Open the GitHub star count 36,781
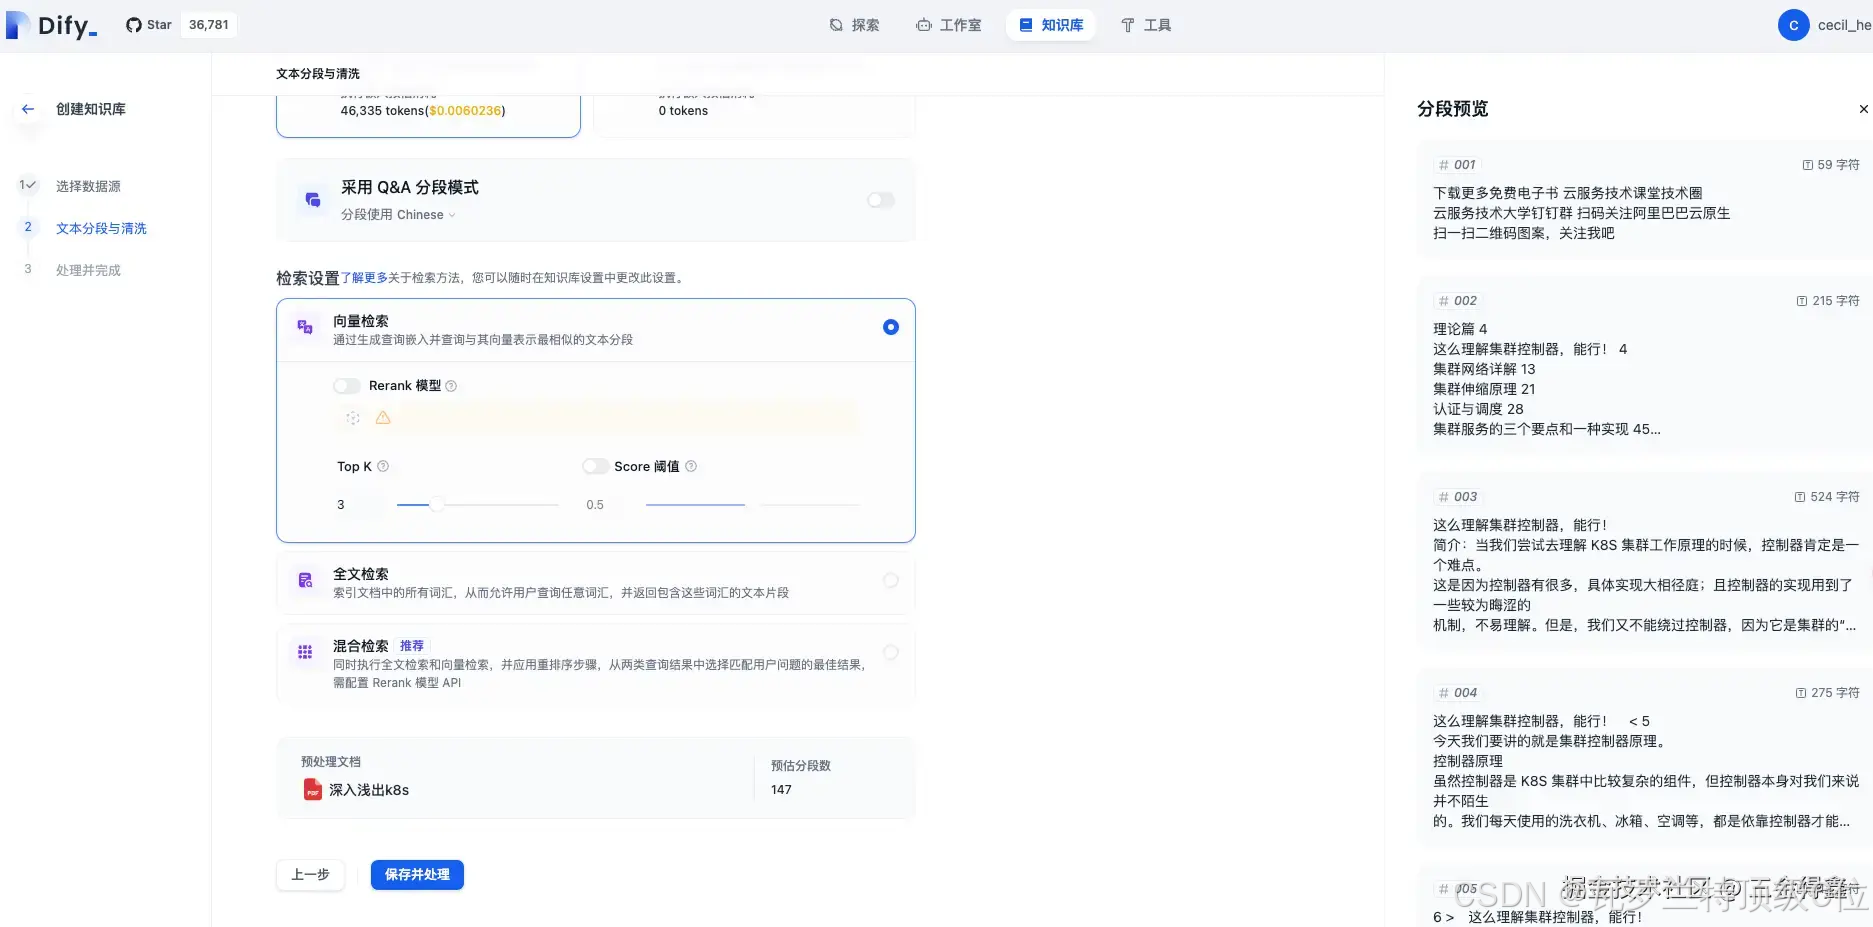 coord(209,25)
